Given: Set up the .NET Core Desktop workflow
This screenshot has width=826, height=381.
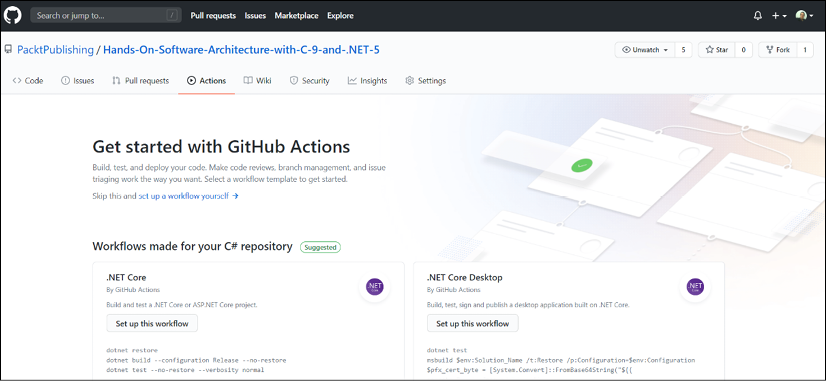Looking at the screenshot, I should 473,323.
